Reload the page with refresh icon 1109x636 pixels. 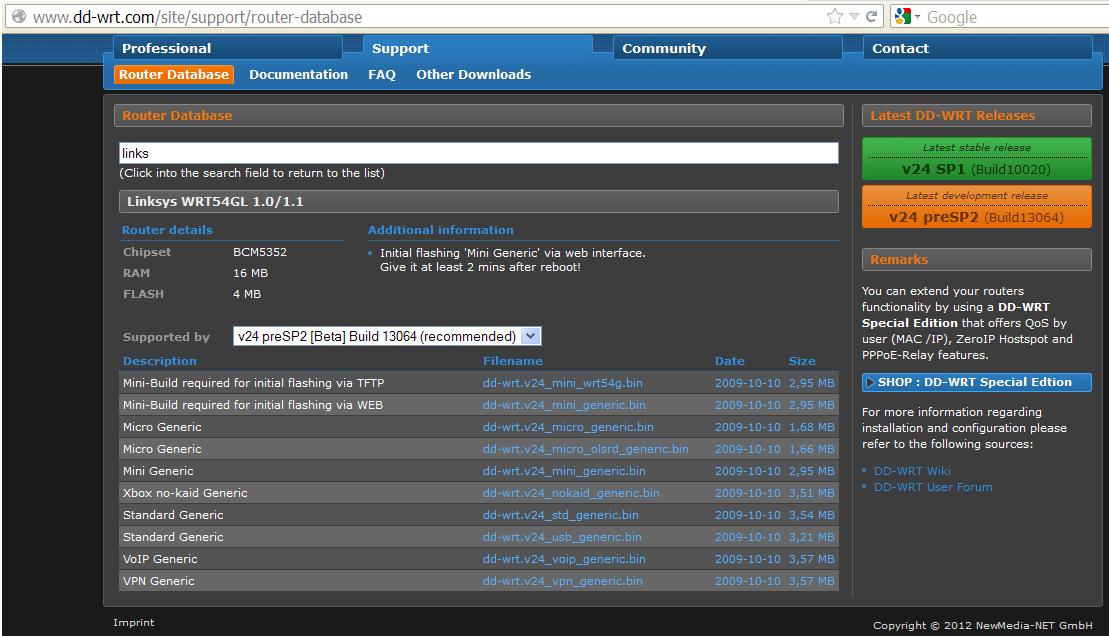[871, 16]
